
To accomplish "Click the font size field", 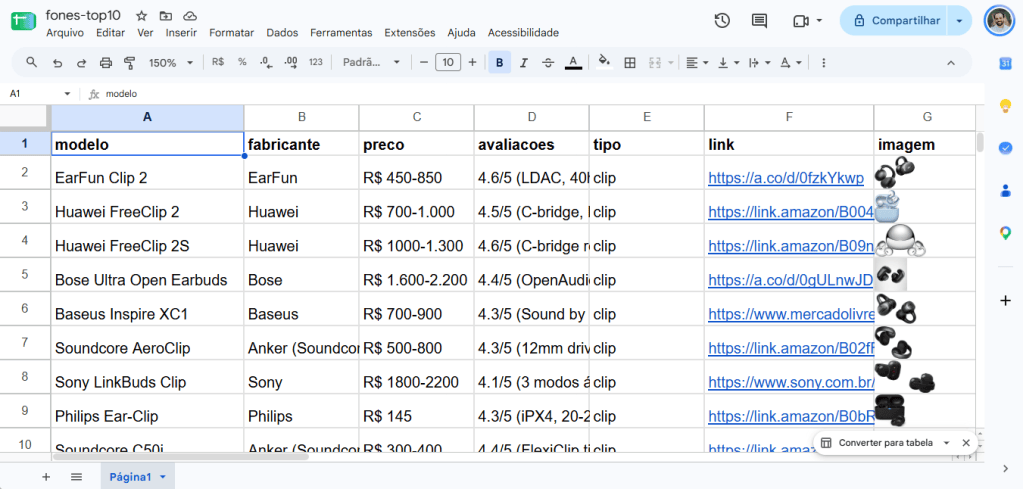I will tap(448, 63).
